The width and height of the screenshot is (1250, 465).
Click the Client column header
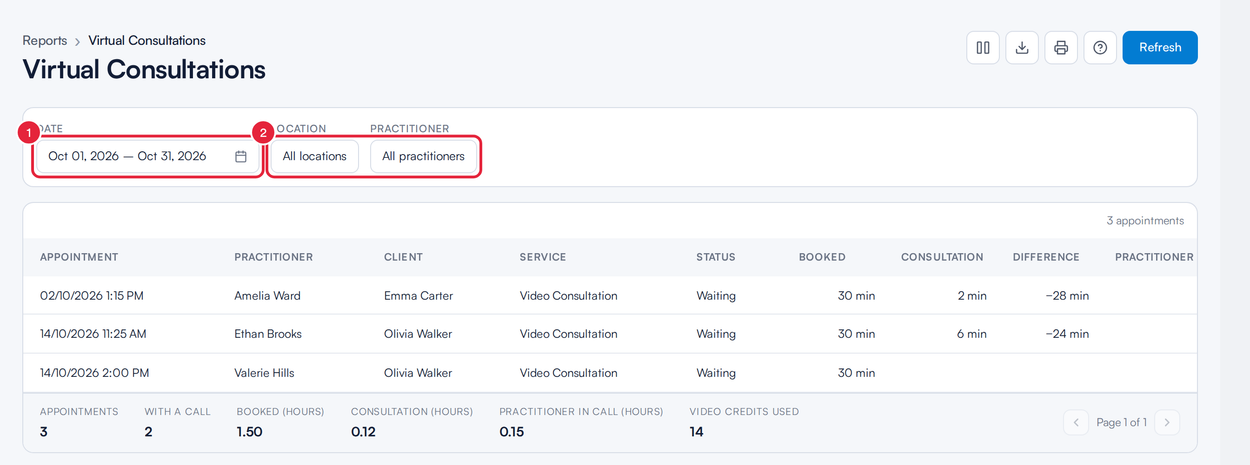point(403,257)
